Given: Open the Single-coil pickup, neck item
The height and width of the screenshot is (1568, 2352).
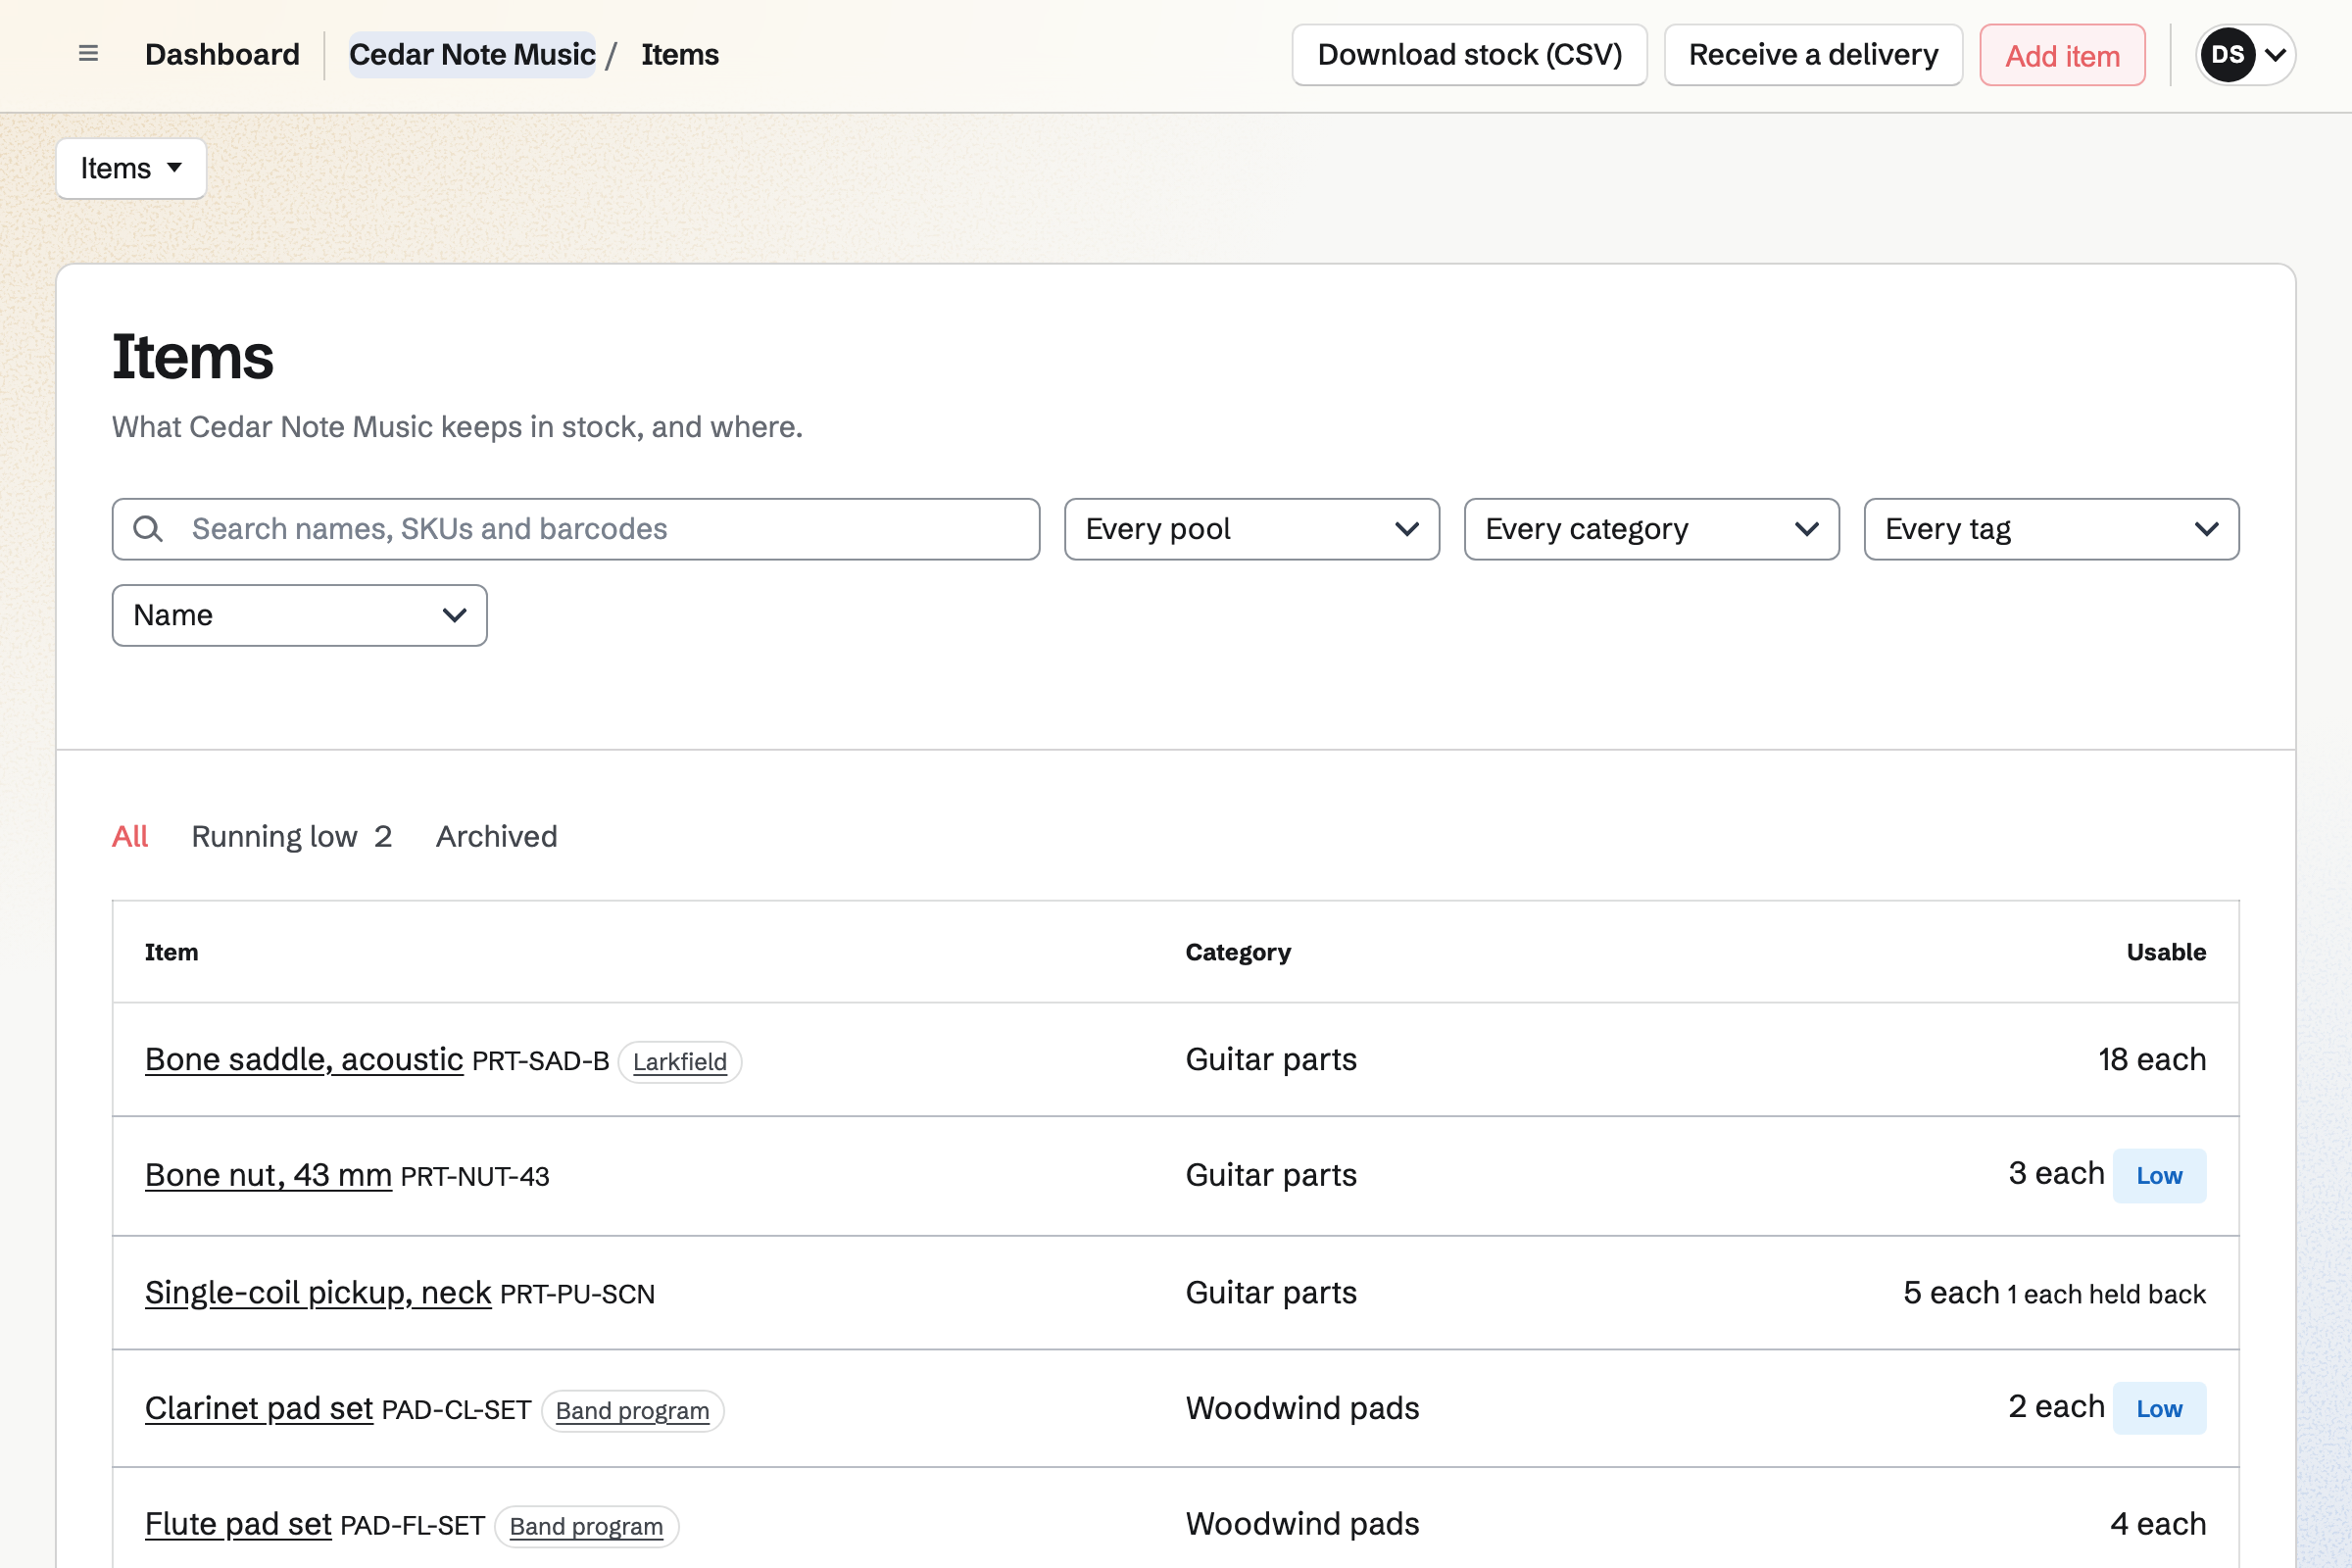Looking at the screenshot, I should point(318,1293).
